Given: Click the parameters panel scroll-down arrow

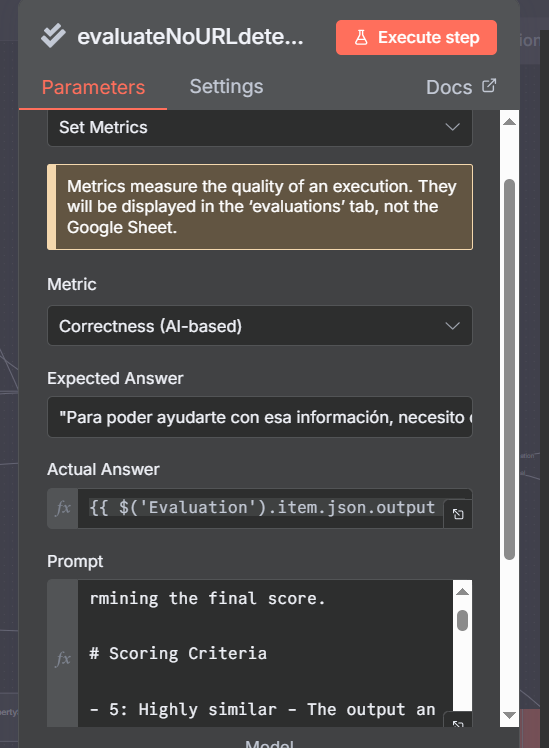Looking at the screenshot, I should pyautogui.click(x=509, y=715).
